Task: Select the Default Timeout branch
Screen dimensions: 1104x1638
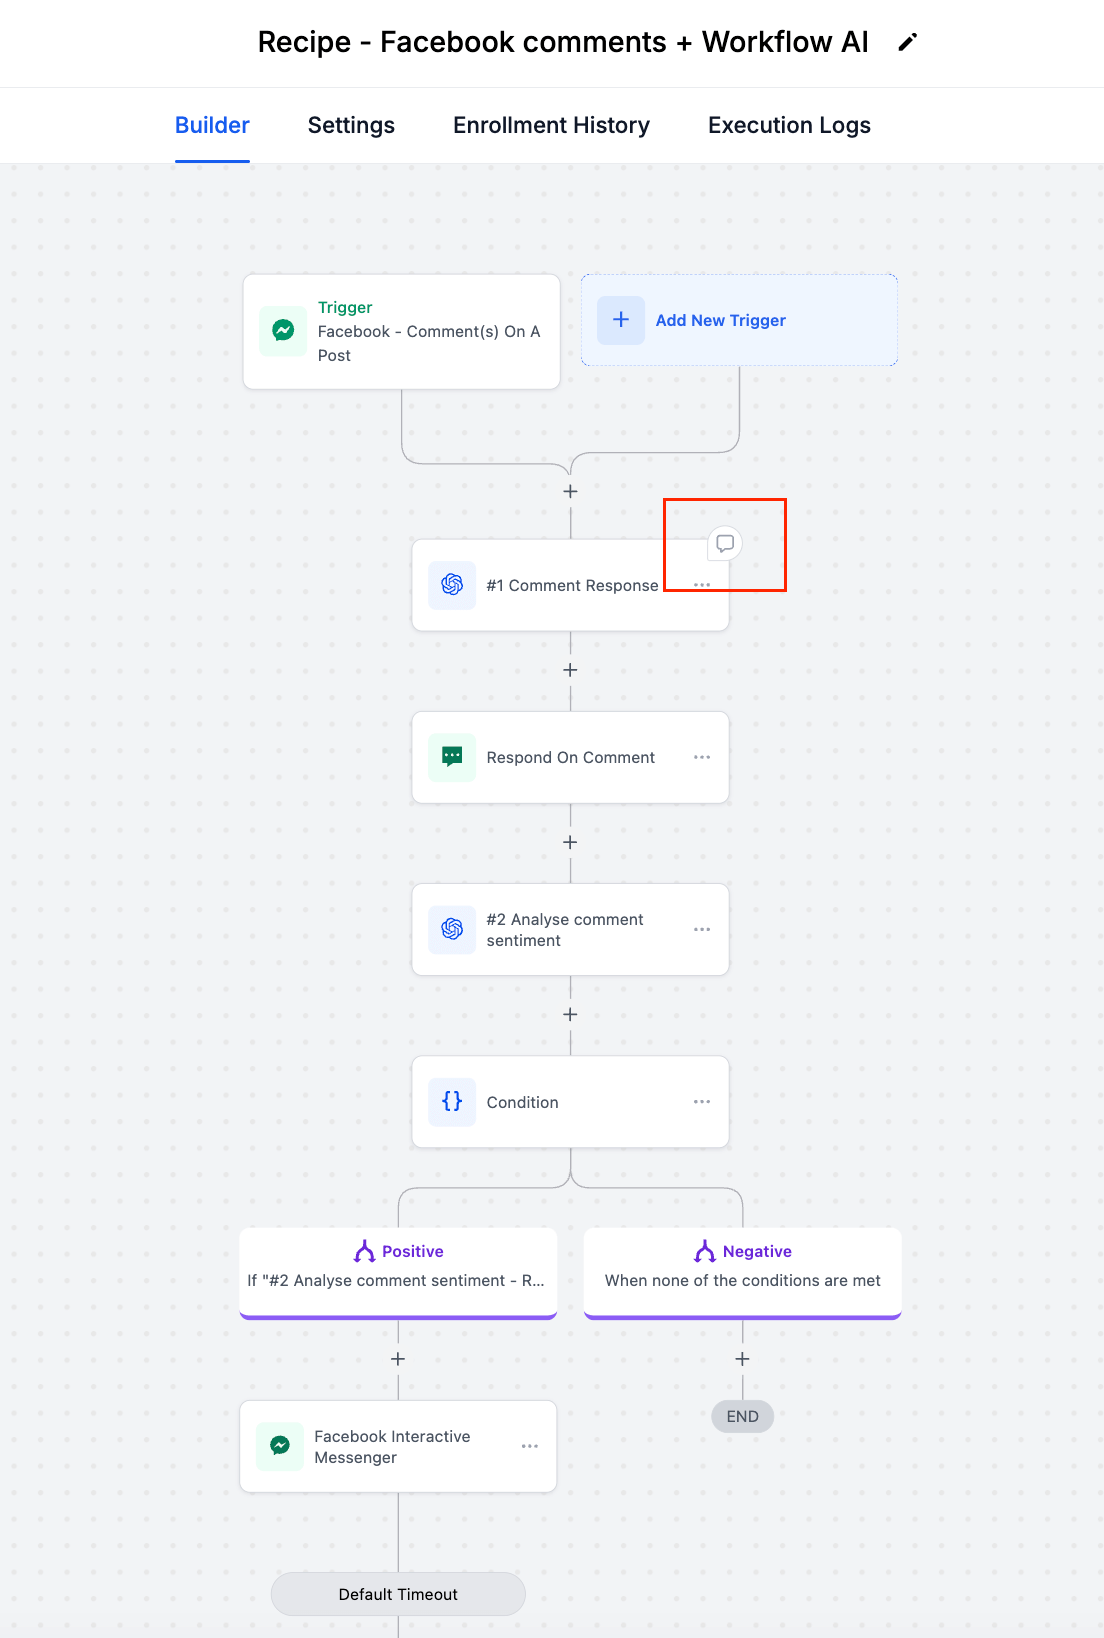Action: [398, 1594]
